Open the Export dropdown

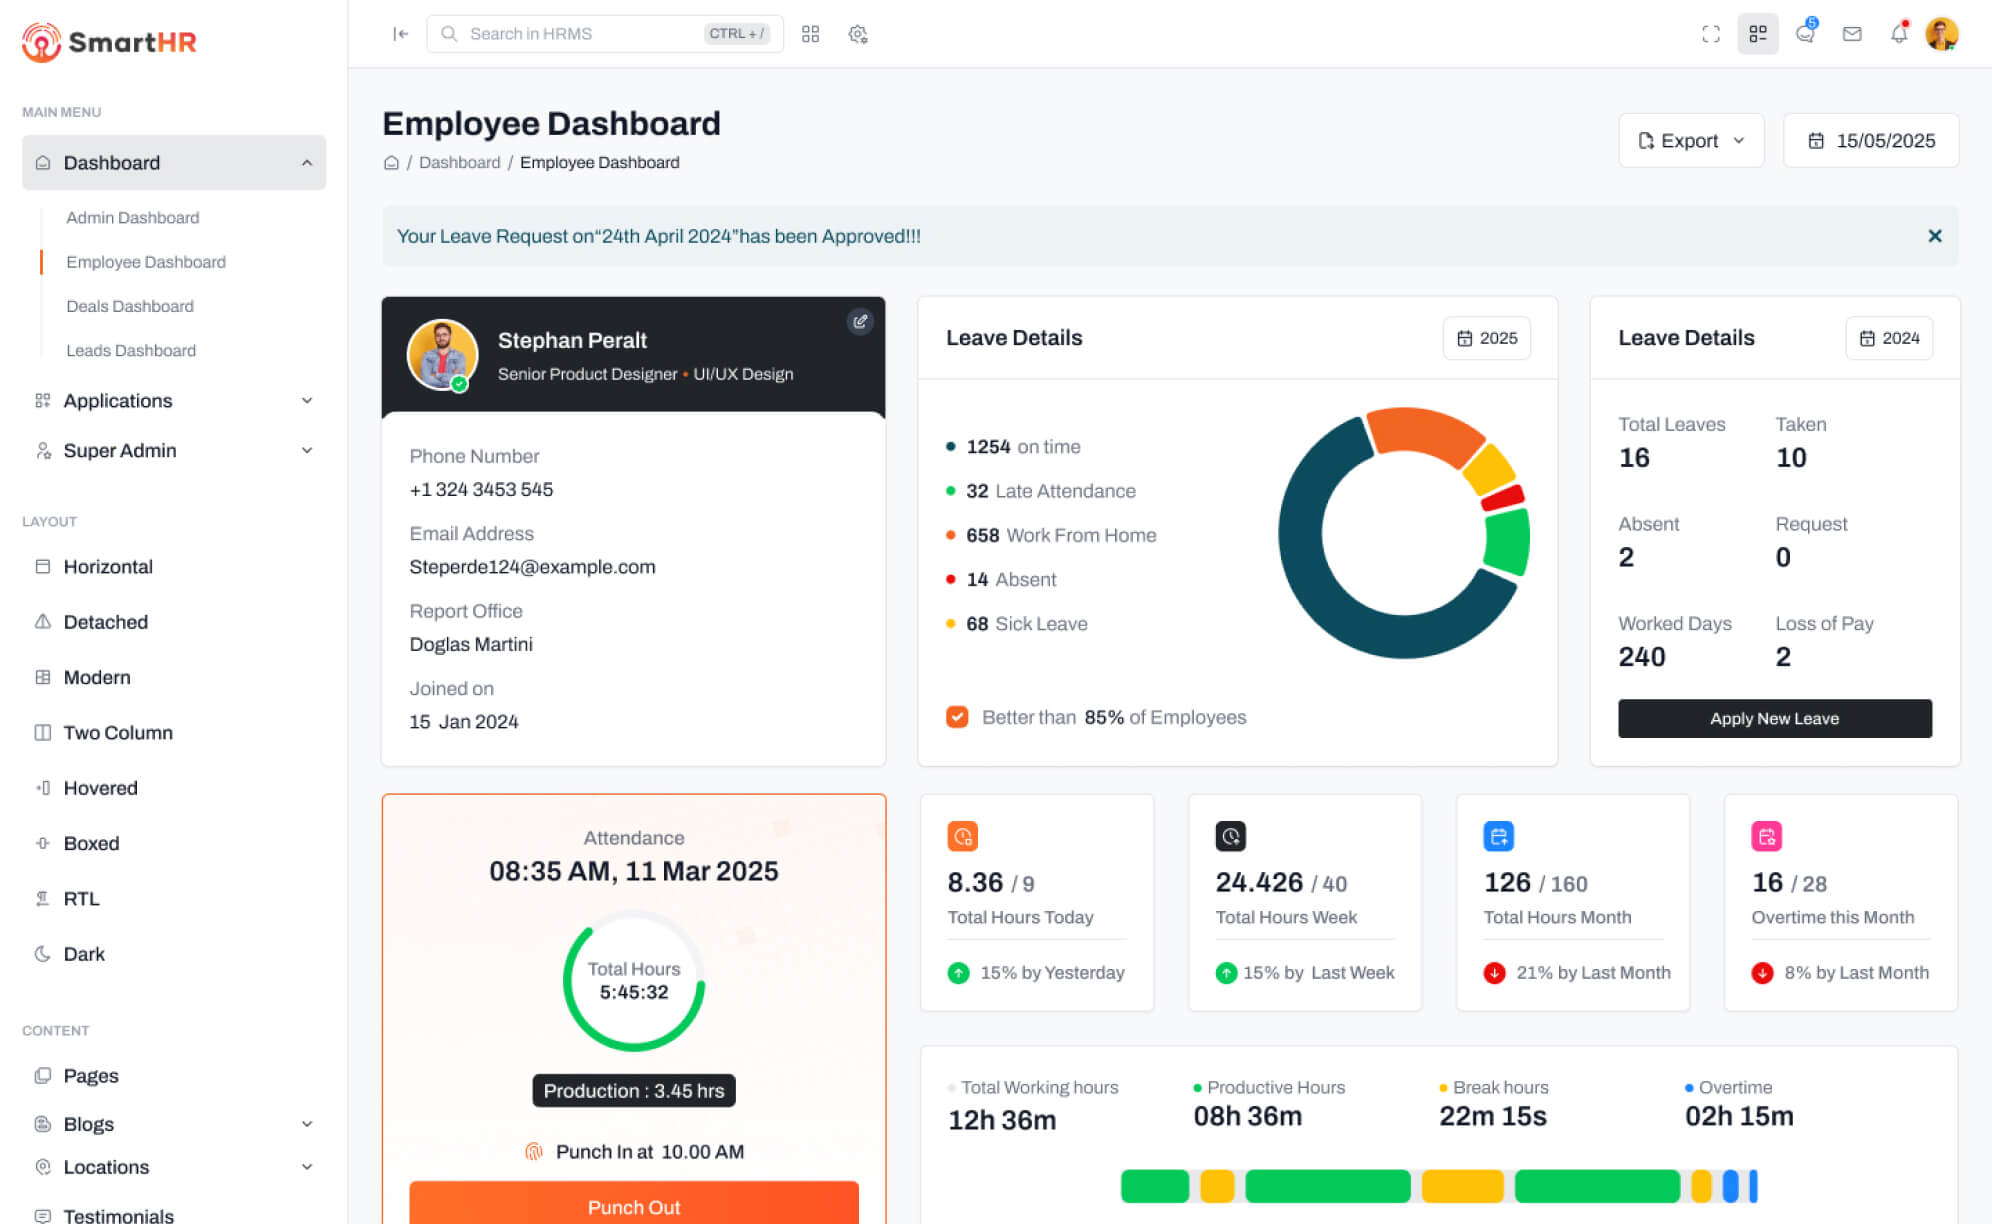point(1691,141)
